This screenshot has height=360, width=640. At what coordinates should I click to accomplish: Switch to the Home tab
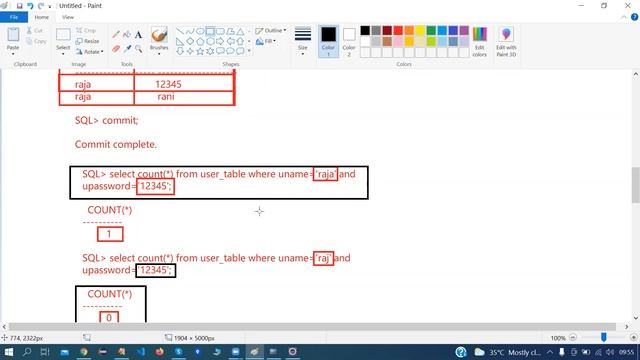click(42, 17)
